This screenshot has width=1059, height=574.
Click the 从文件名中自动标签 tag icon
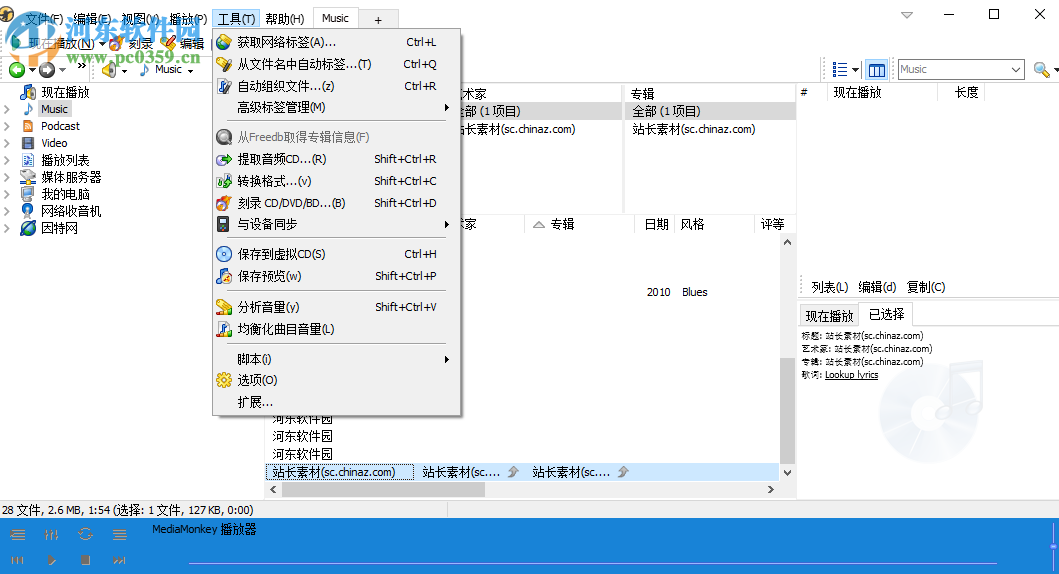(x=224, y=64)
